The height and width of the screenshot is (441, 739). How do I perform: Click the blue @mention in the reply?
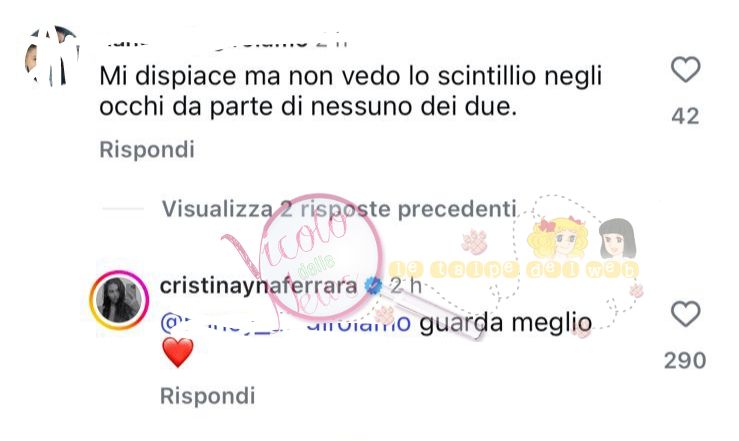coord(285,323)
